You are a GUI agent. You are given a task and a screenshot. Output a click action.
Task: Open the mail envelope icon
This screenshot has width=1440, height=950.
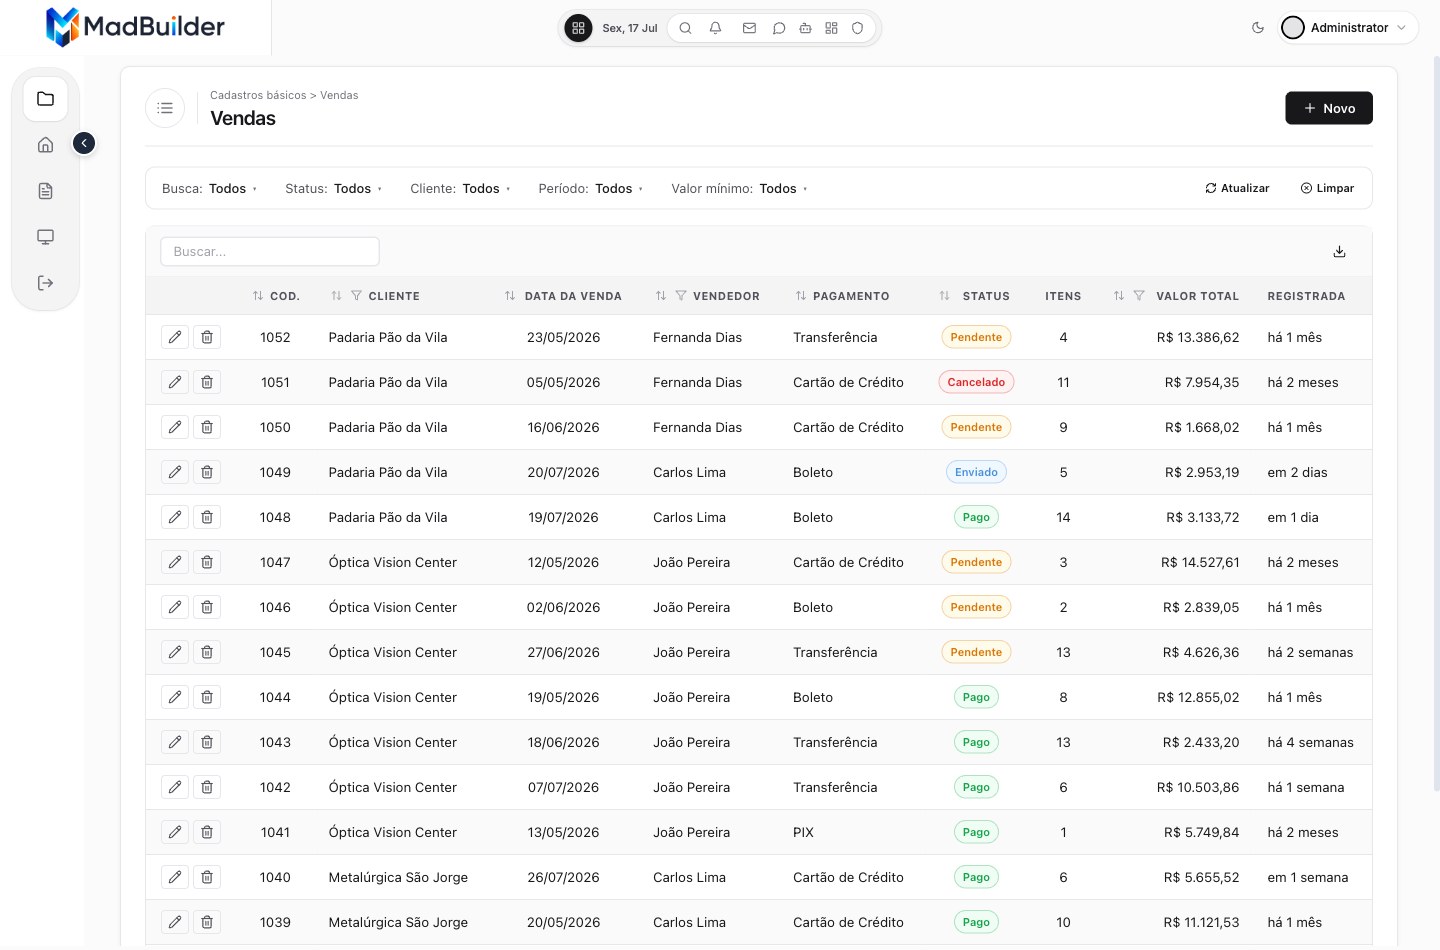click(x=749, y=28)
